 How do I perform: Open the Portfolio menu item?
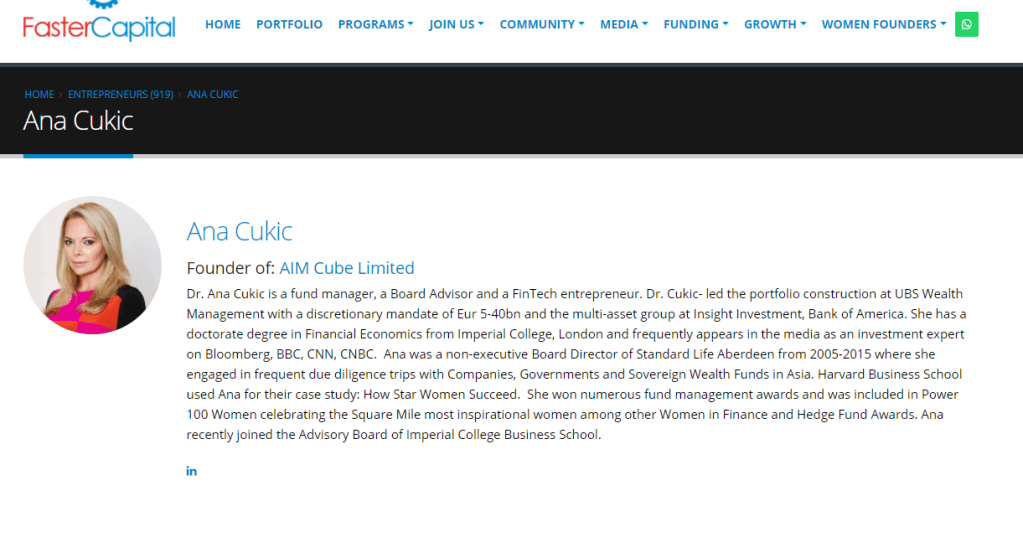289,24
